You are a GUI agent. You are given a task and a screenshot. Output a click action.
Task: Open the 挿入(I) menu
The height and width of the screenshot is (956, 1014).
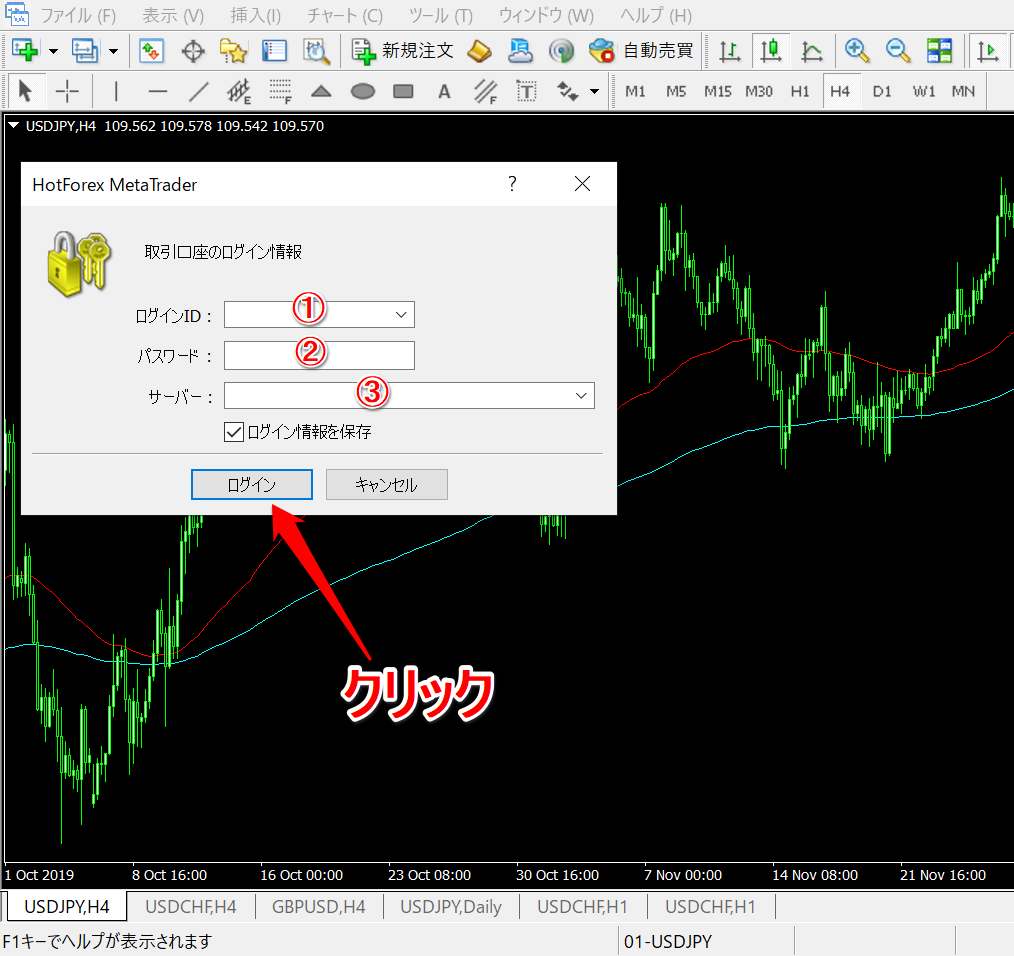[255, 16]
